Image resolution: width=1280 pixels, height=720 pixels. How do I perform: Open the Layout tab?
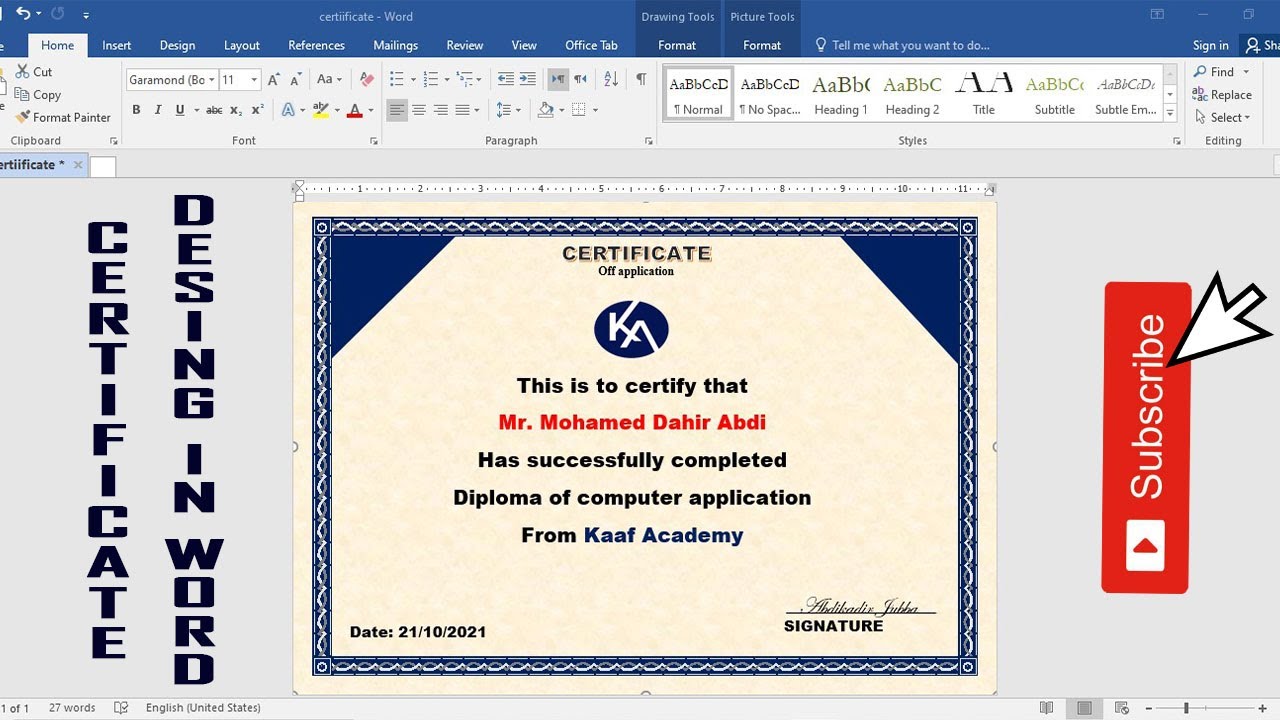[x=241, y=45]
